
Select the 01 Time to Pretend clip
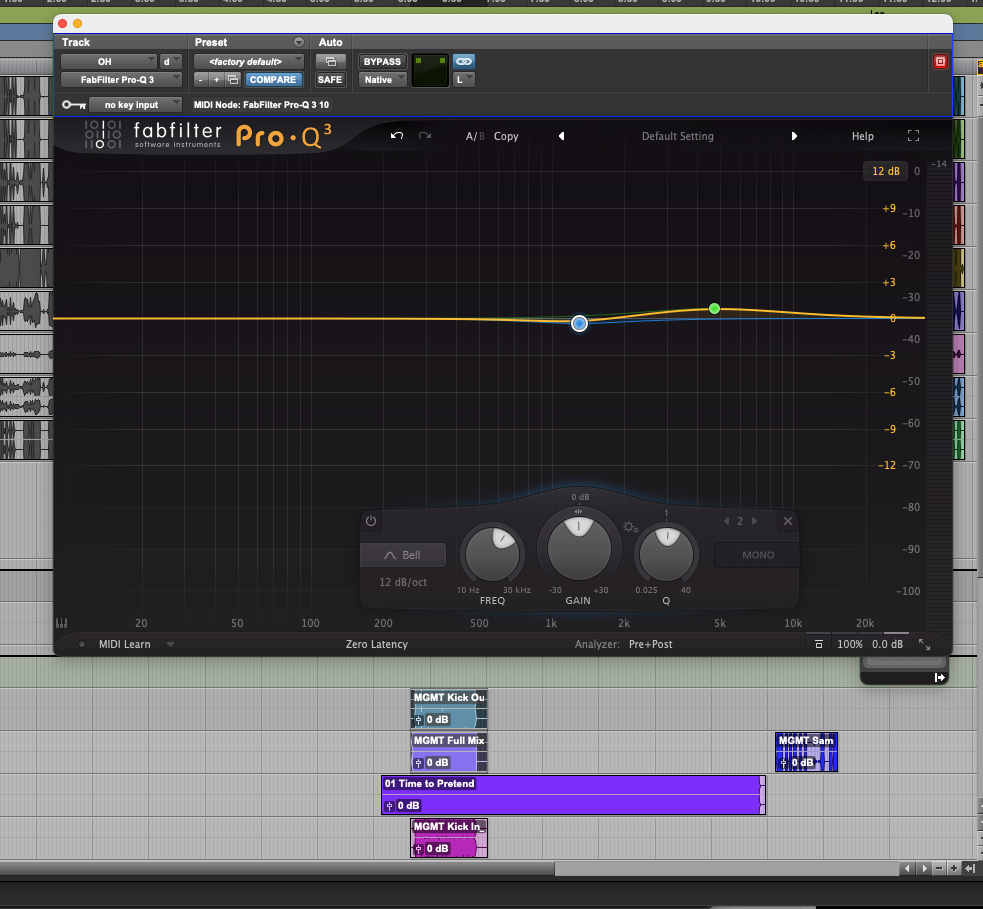pos(573,795)
